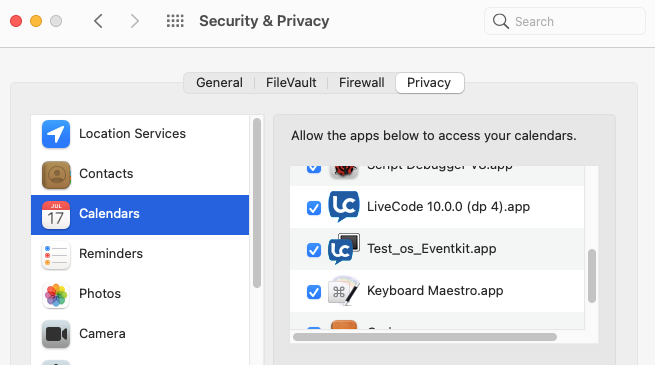
Task: Open the FileVault tab
Action: point(291,83)
